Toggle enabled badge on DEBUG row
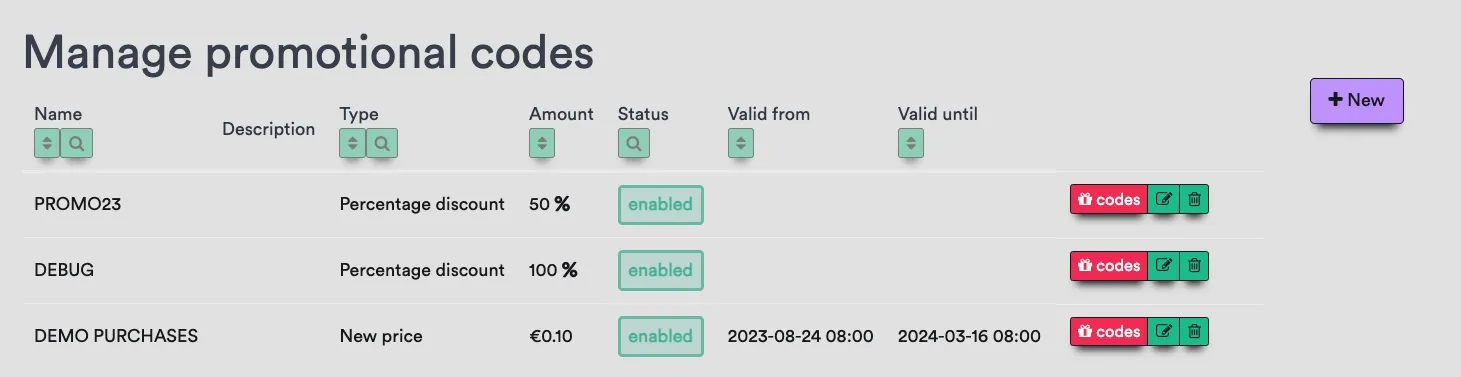 pyautogui.click(x=660, y=270)
